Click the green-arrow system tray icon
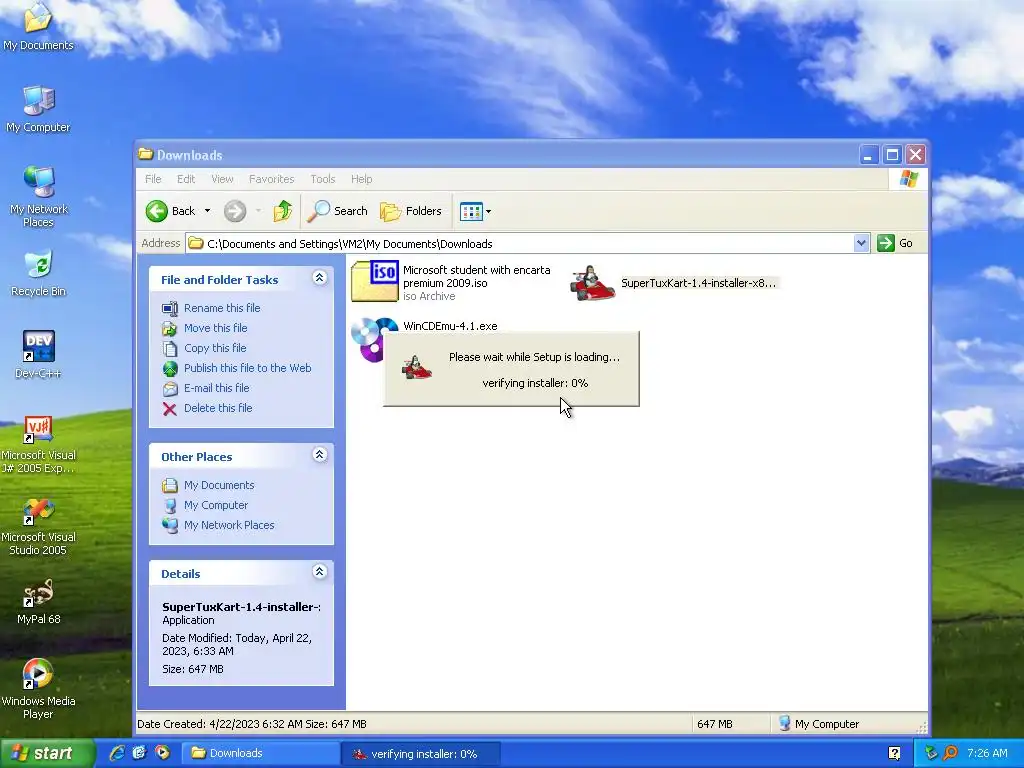1024x768 pixels. [931, 753]
